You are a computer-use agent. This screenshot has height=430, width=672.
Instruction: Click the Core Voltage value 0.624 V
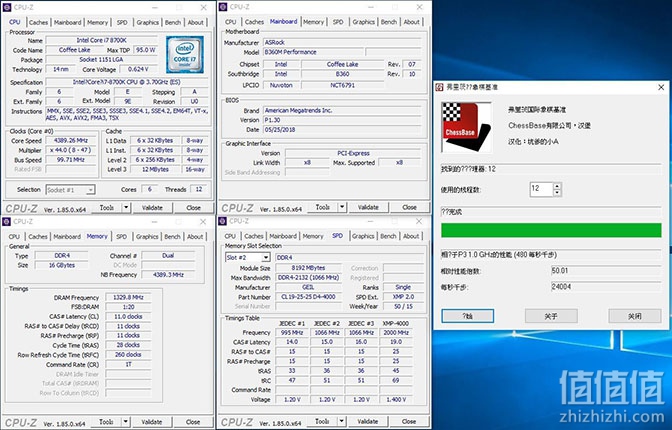click(138, 69)
